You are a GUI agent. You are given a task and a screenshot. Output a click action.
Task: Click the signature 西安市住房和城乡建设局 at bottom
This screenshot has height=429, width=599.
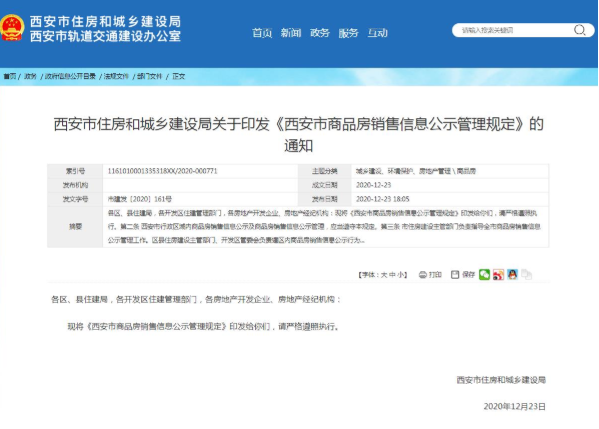[x=501, y=380]
